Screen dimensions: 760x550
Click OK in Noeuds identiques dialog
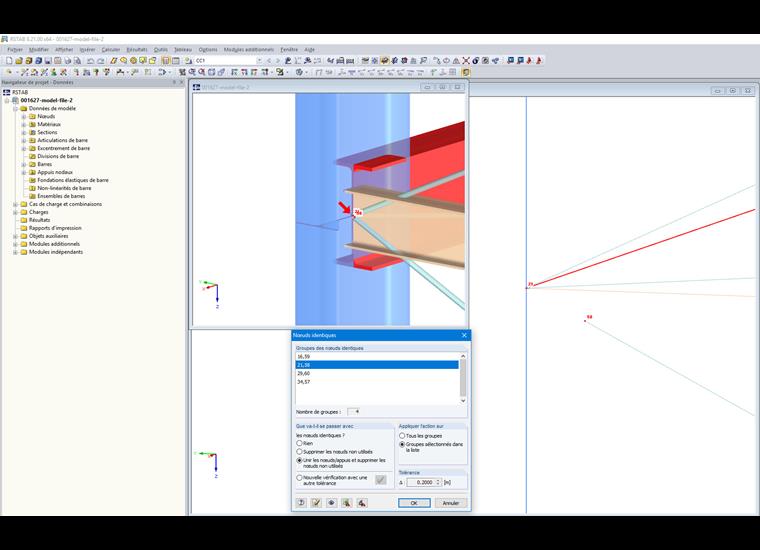click(x=414, y=503)
